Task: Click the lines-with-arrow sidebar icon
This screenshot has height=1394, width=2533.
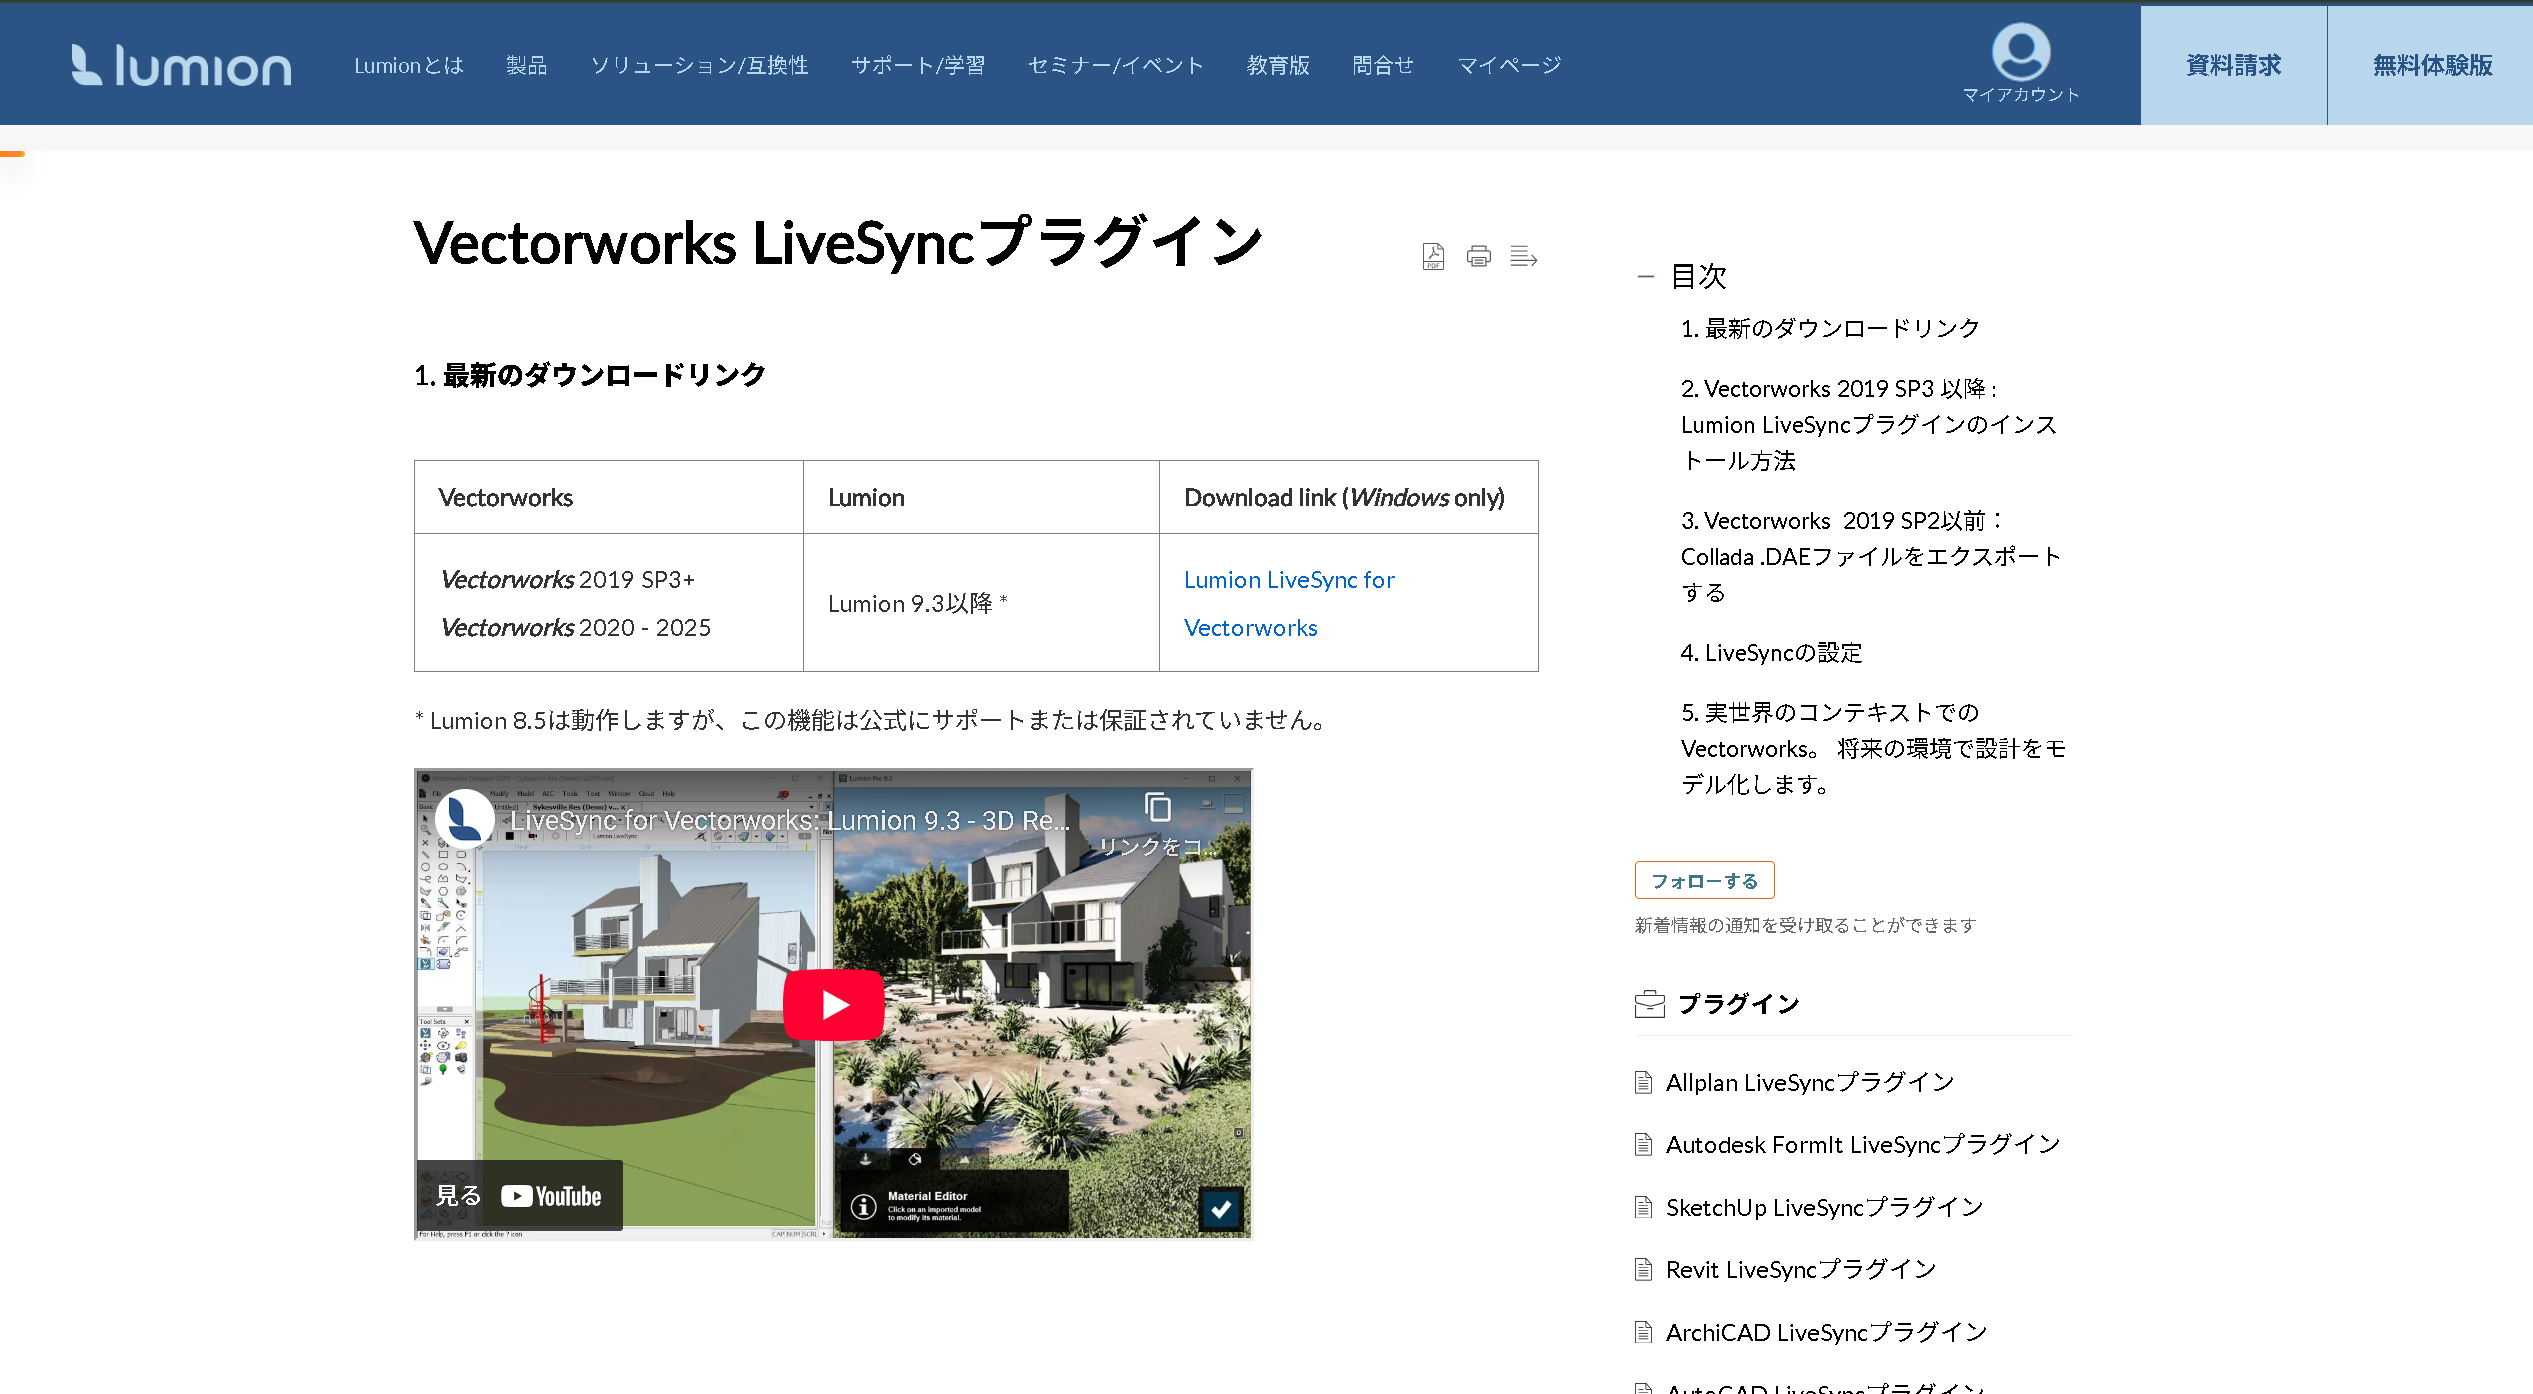Action: point(1523,257)
